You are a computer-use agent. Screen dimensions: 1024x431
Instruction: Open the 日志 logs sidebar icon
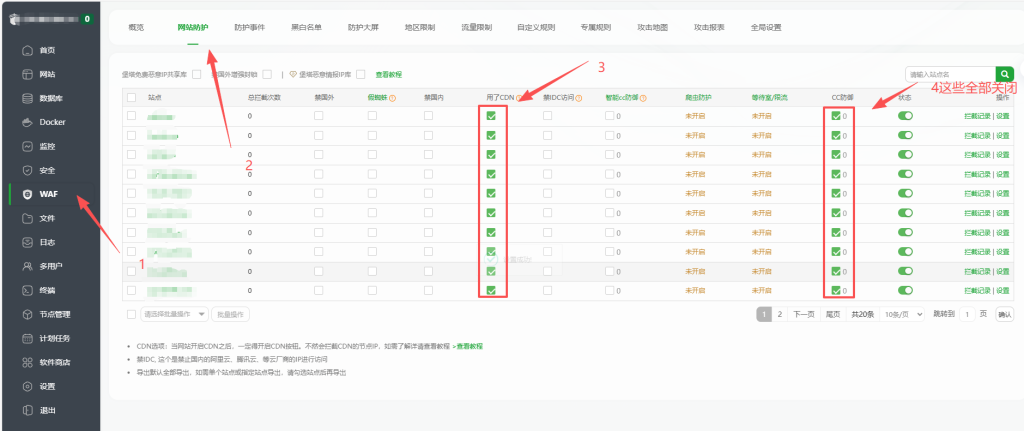(27, 242)
